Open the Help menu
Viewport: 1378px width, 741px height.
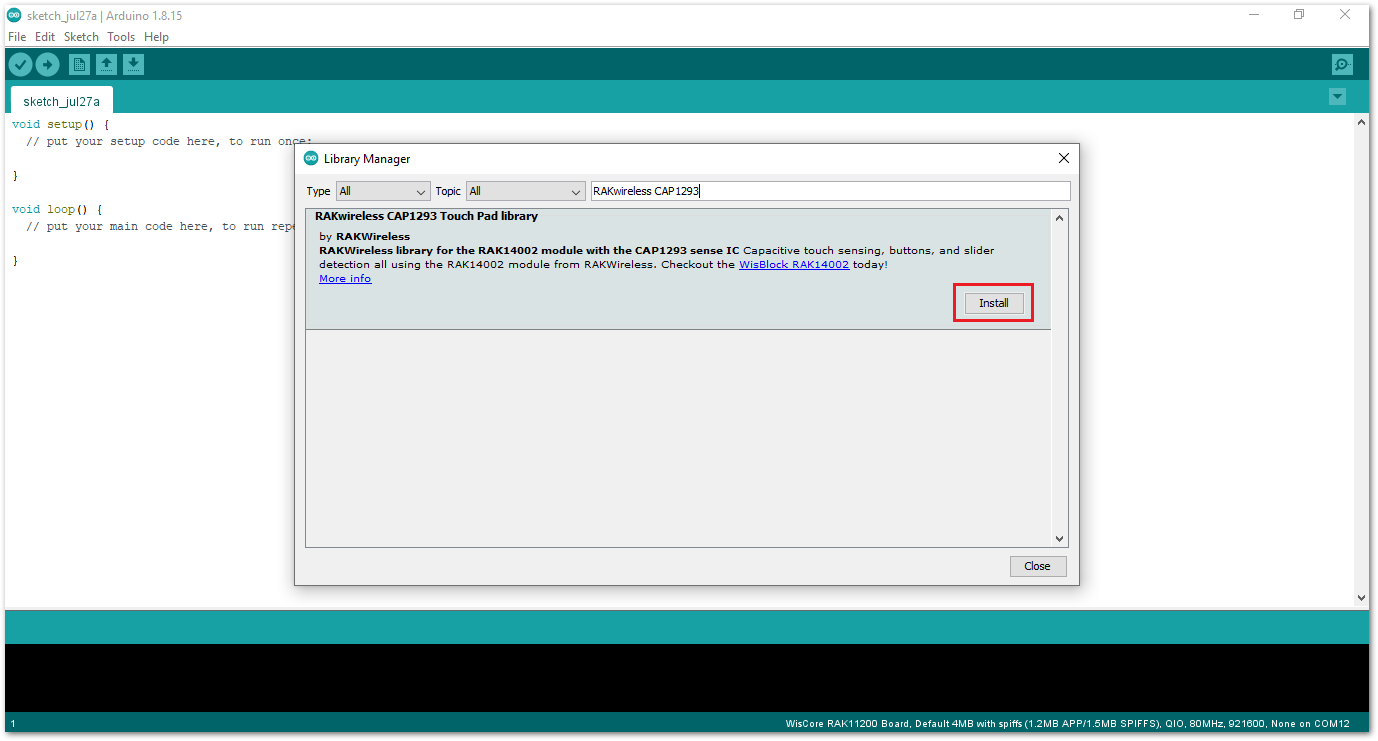pyautogui.click(x=156, y=37)
